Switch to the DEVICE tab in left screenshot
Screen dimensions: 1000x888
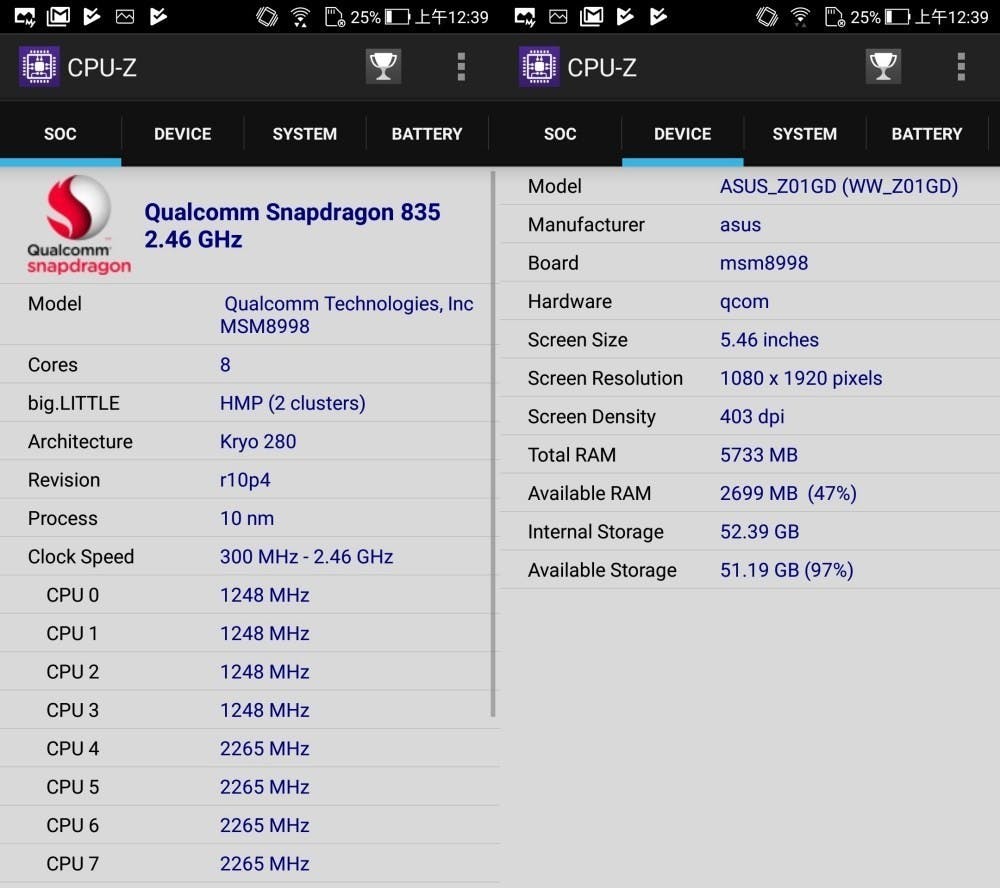click(x=182, y=134)
